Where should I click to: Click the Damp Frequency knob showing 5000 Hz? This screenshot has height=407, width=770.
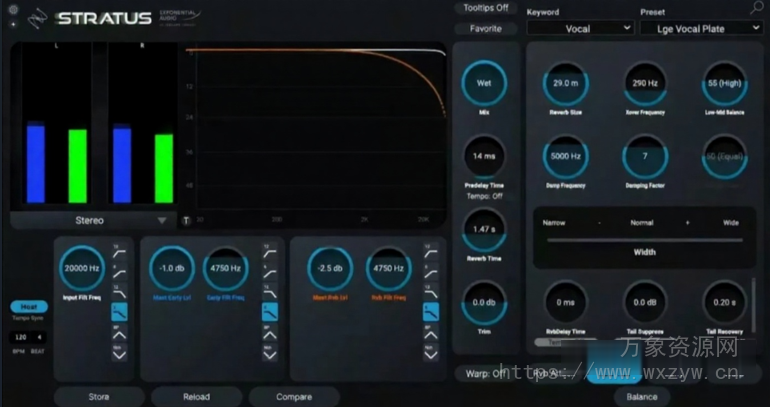tap(566, 157)
